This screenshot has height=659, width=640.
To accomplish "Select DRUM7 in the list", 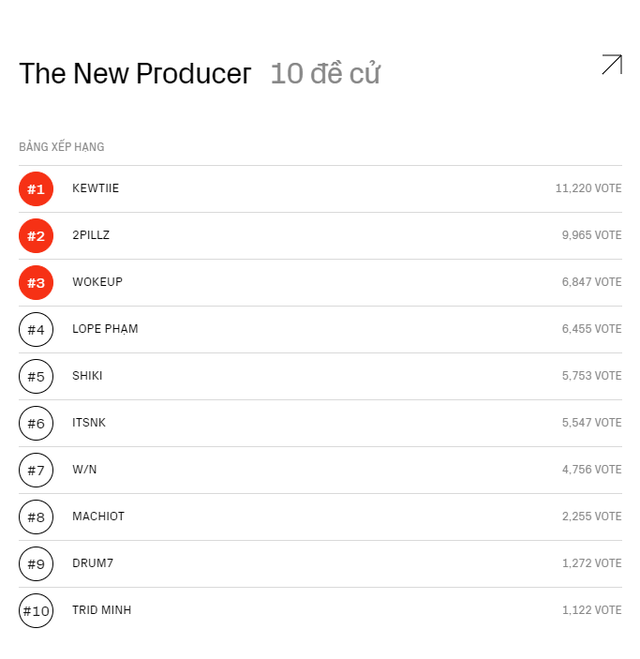I will point(93,563).
